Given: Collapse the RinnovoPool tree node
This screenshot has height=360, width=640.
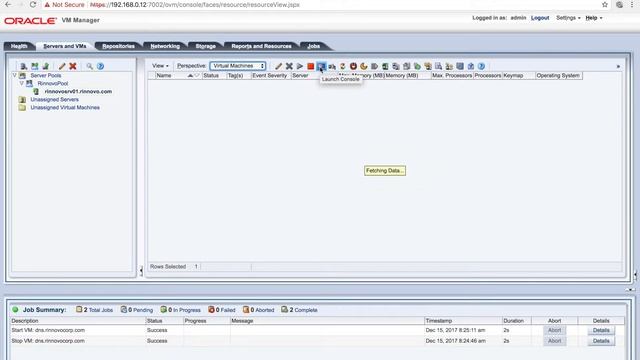Looking at the screenshot, I should pos(22,83).
